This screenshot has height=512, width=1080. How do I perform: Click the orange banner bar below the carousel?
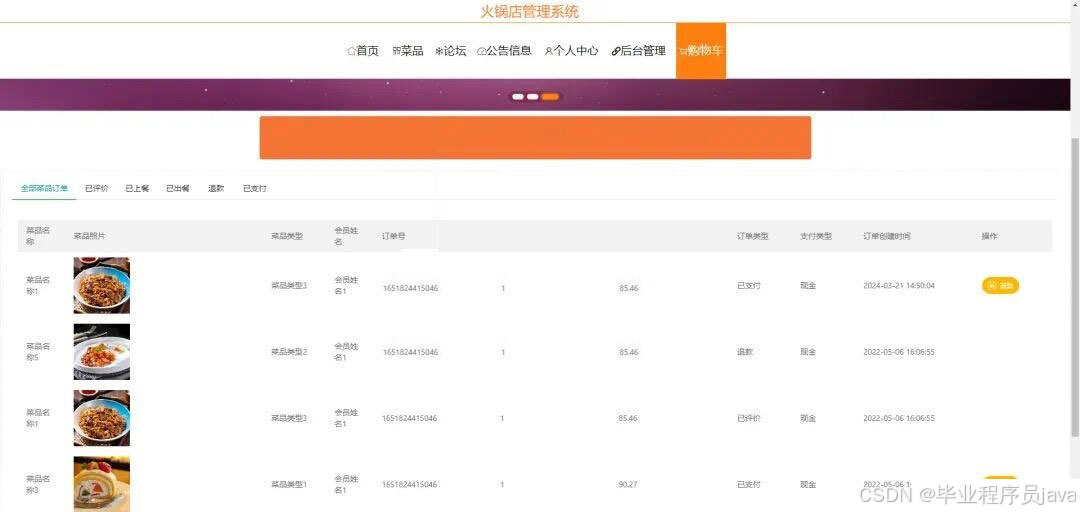click(x=535, y=137)
